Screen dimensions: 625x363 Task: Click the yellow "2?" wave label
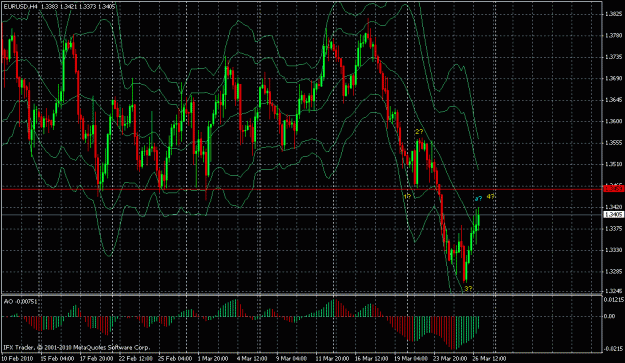tap(419, 131)
